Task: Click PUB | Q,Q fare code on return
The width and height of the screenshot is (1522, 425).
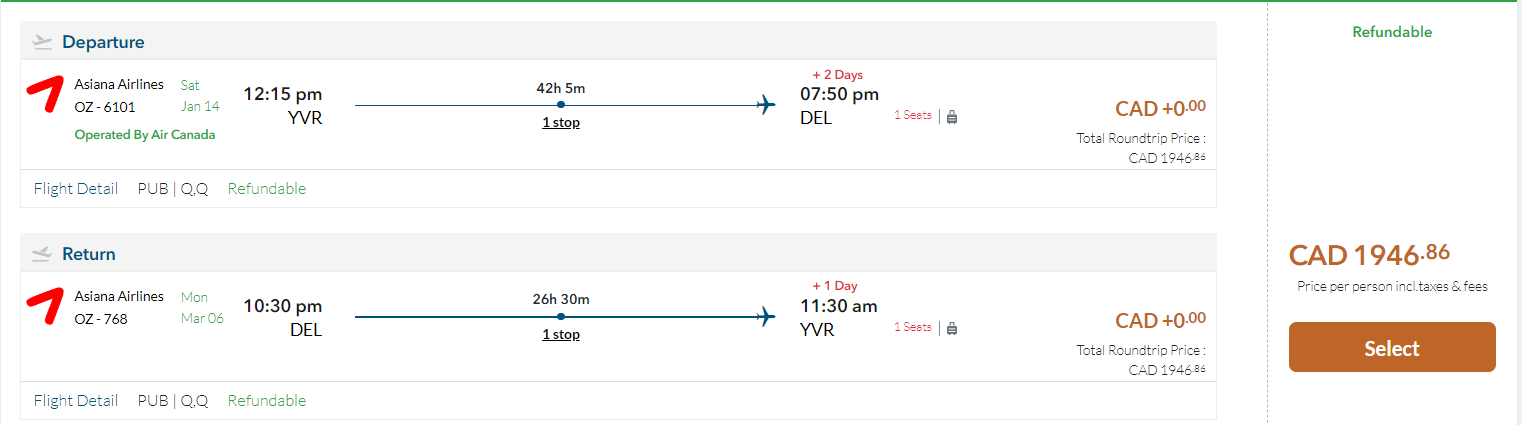Action: 173,401
